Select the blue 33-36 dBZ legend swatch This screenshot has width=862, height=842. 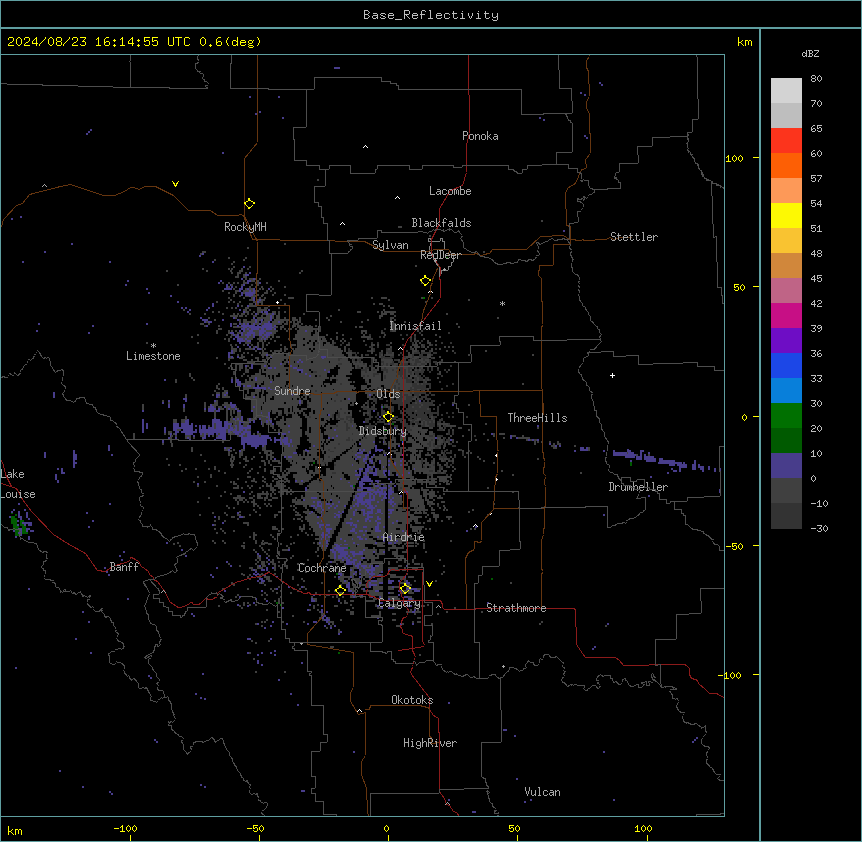(786, 365)
